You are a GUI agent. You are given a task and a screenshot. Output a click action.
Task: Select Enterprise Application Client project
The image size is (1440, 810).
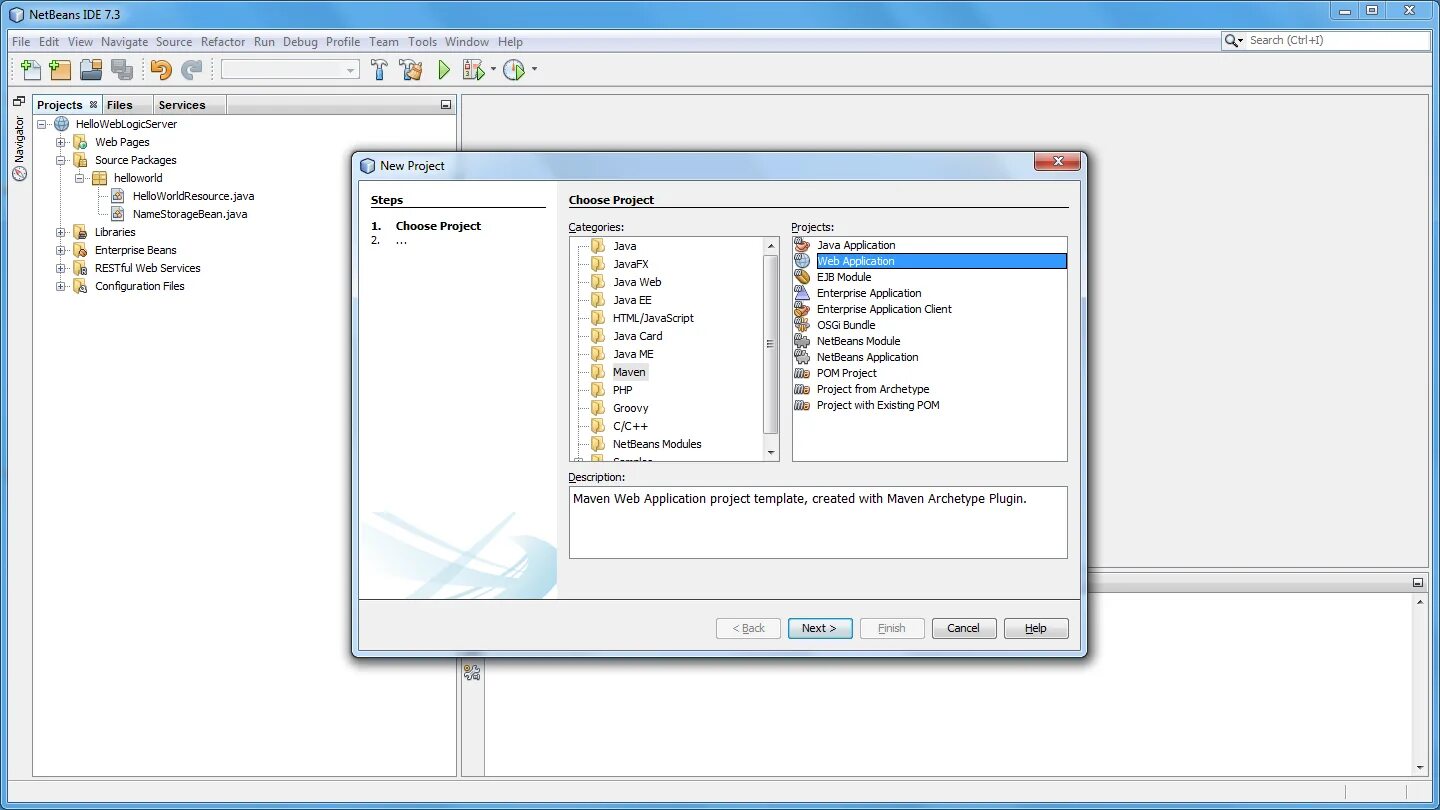click(x=884, y=309)
